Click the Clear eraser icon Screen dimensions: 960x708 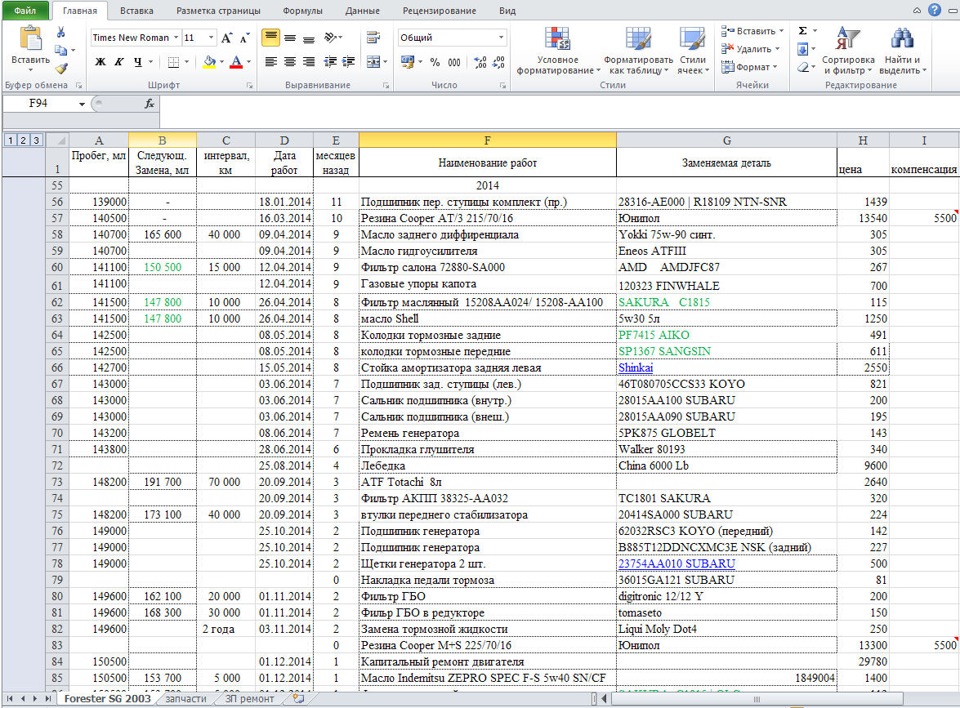(803, 67)
